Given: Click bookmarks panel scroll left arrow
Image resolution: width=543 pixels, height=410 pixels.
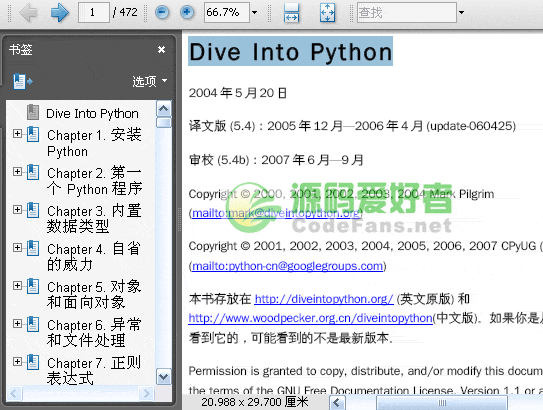Looking at the screenshot, I should click(x=15, y=393).
